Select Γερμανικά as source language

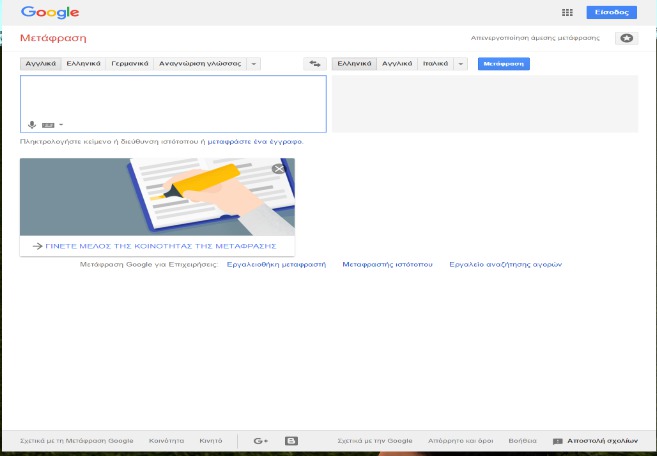(130, 64)
